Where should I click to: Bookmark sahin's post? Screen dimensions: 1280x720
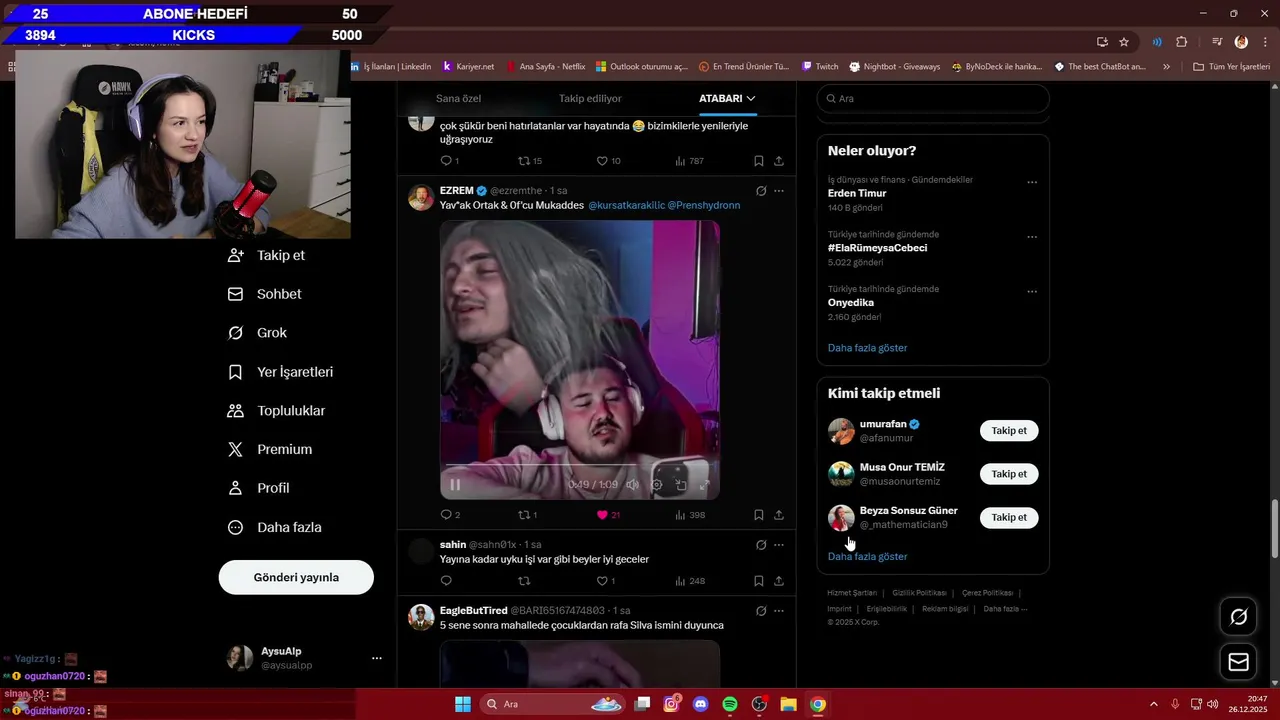pyautogui.click(x=759, y=581)
